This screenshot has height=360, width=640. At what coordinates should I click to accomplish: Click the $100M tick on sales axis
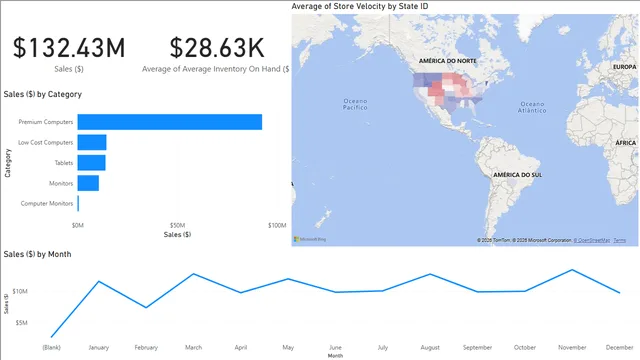coord(277,225)
